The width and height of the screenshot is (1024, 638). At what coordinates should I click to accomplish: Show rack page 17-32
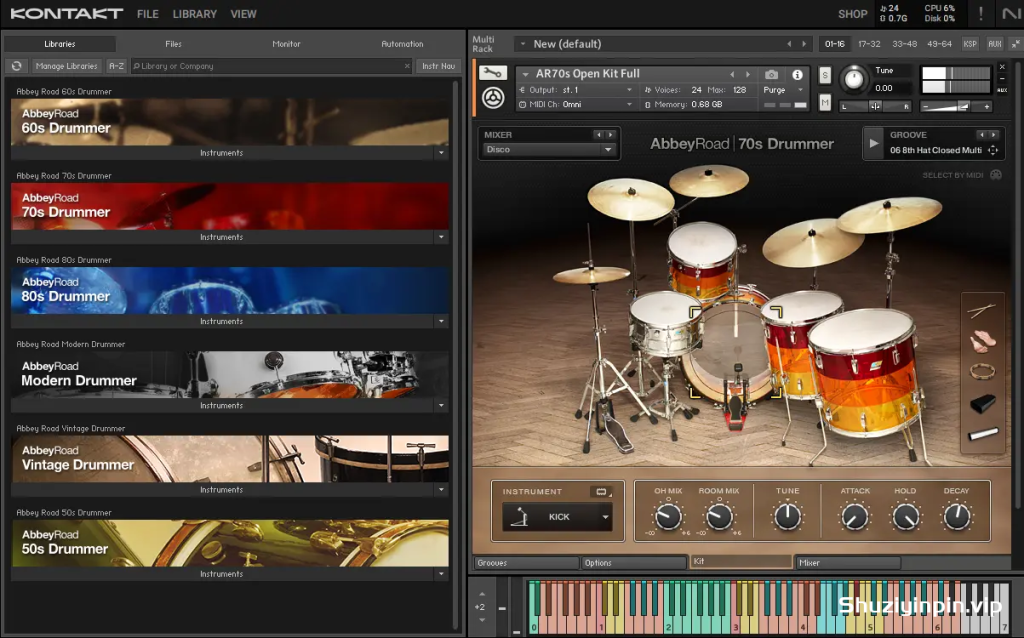(869, 44)
